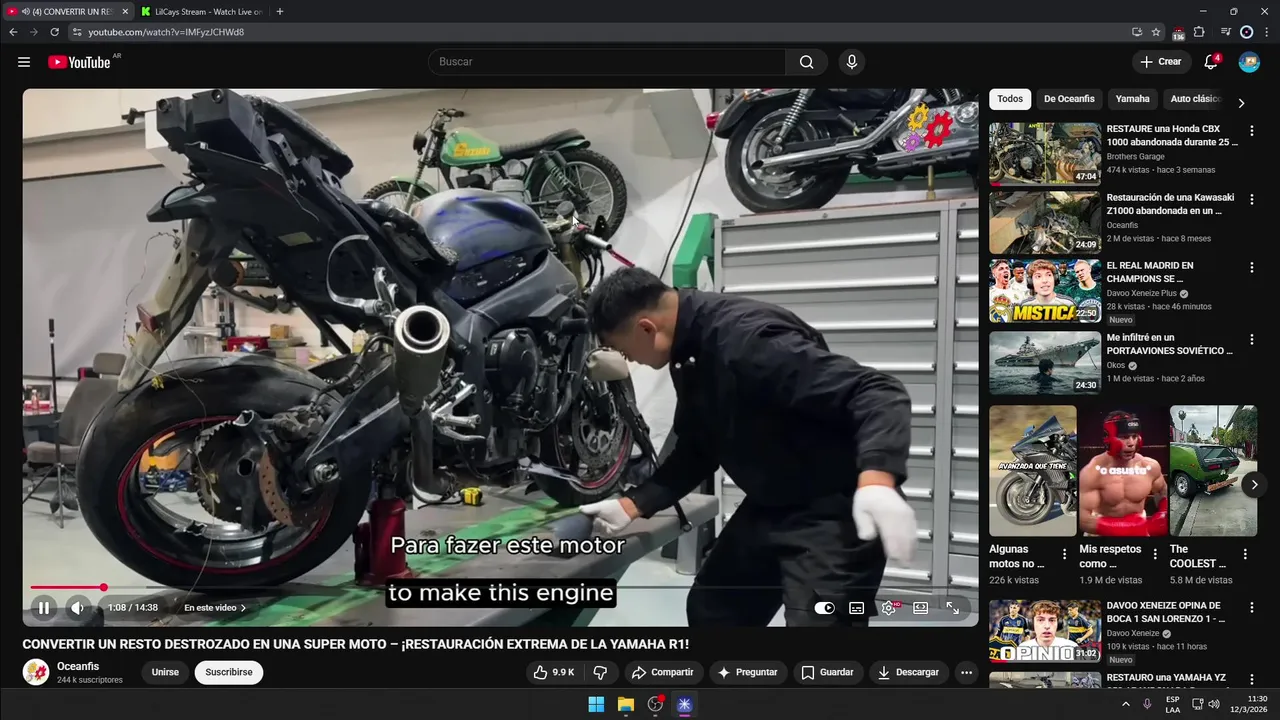This screenshot has width=1280, height=720.
Task: Open the Crear upload menu
Action: pyautogui.click(x=1161, y=62)
